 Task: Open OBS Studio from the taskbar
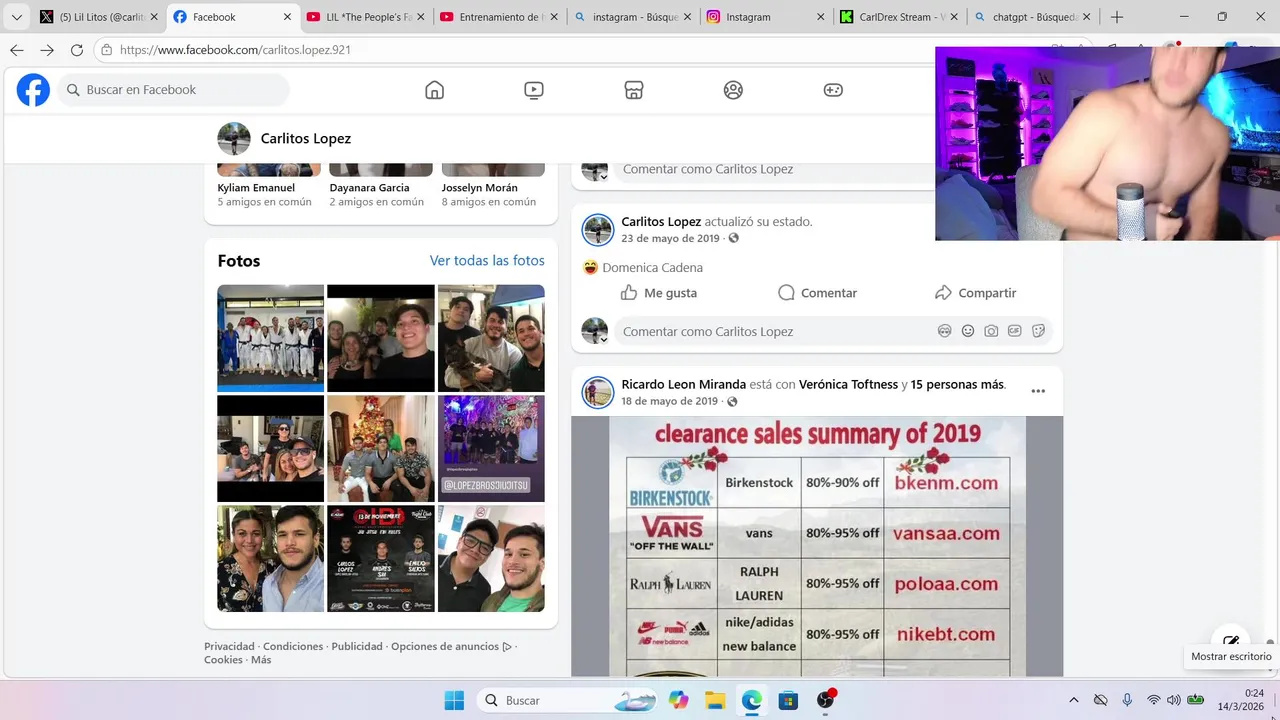[825, 700]
